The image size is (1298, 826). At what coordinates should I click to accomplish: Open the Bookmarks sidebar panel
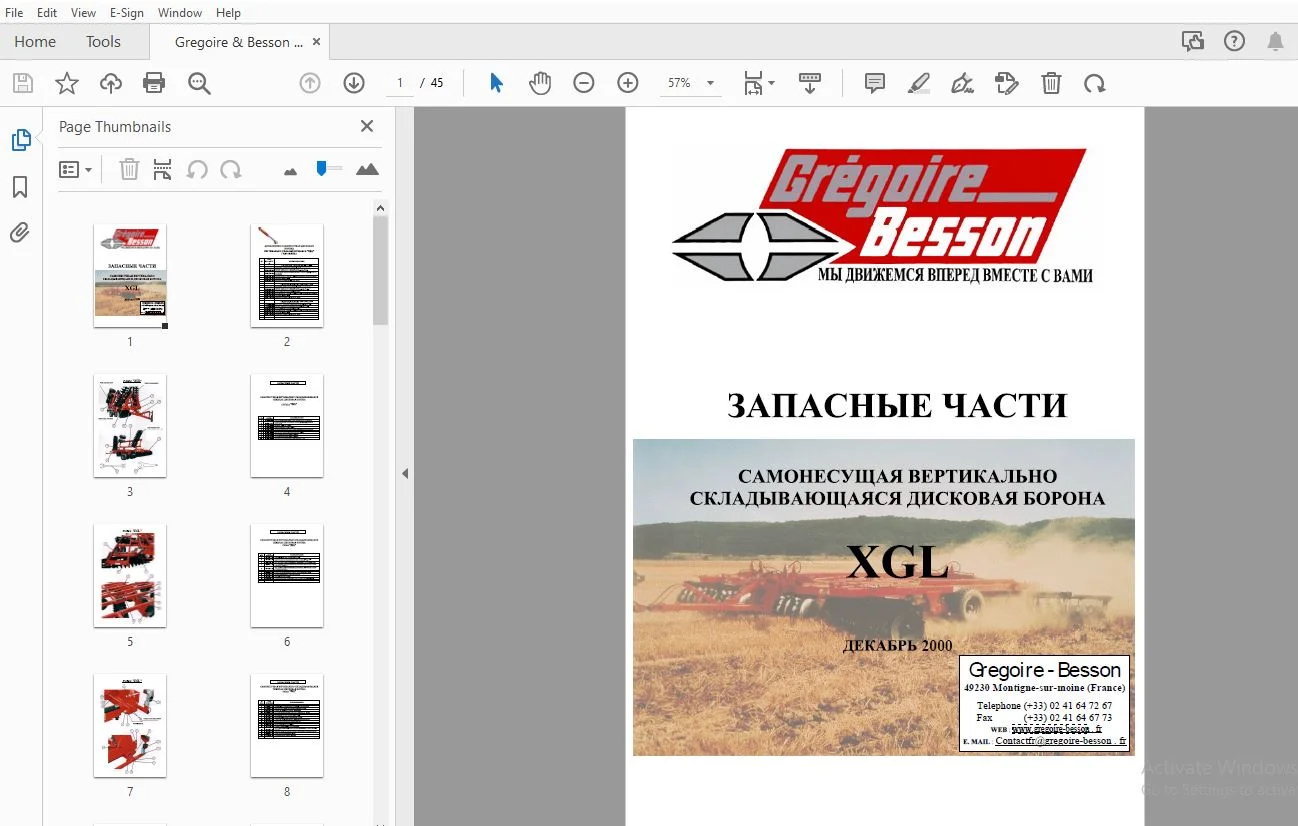[x=20, y=187]
